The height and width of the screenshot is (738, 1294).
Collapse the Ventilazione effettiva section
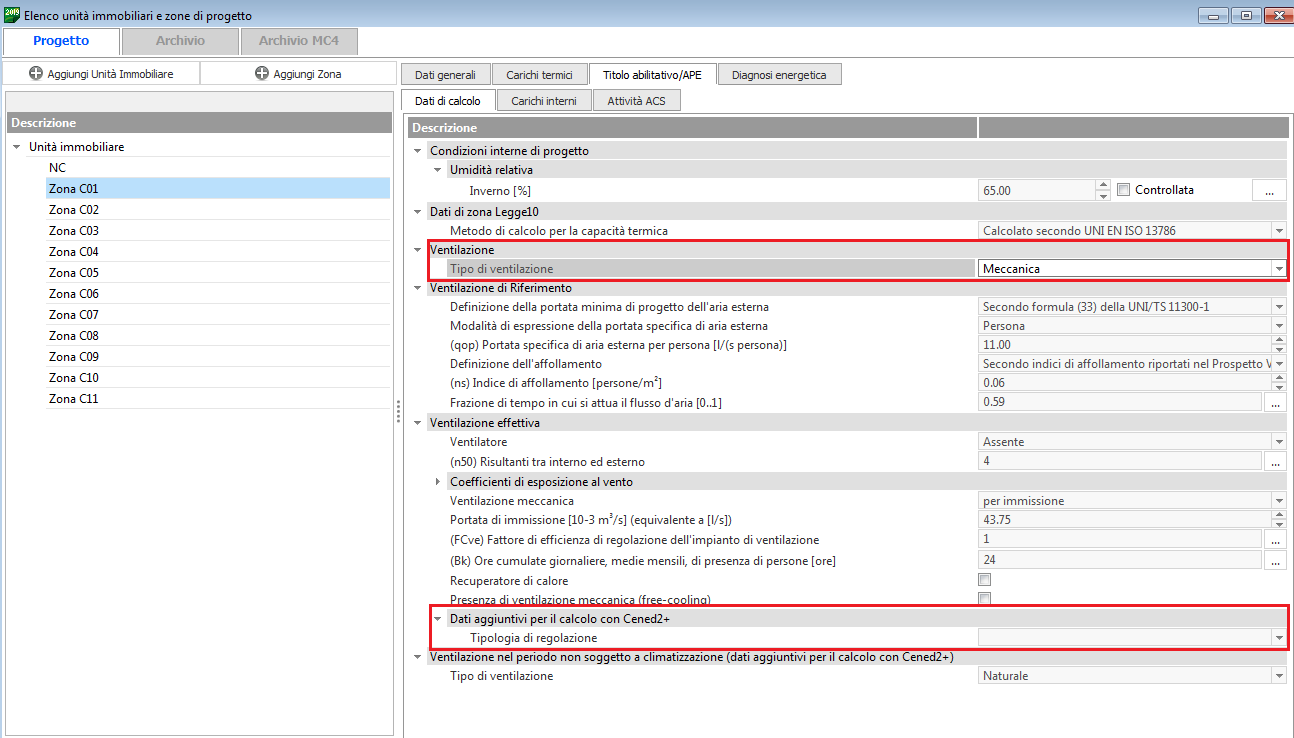[418, 423]
